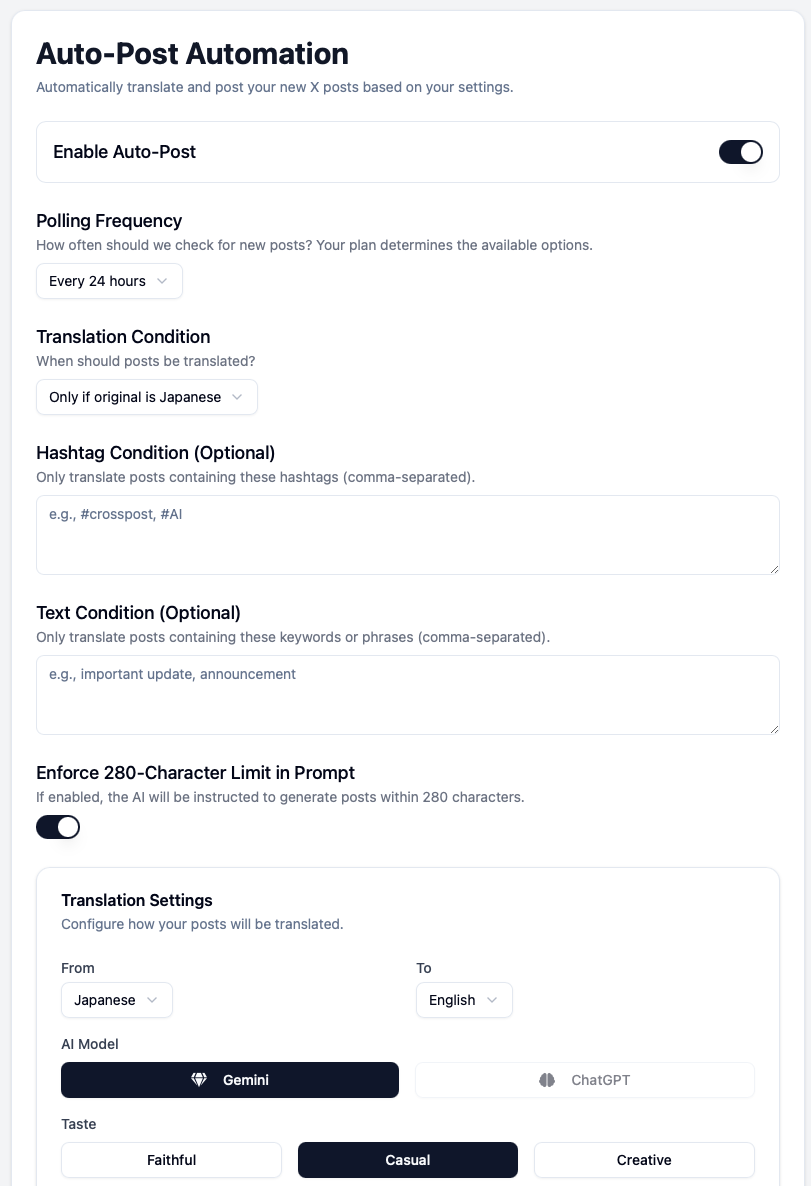Open the To language English dropdown
This screenshot has width=811, height=1186.
(464, 1000)
